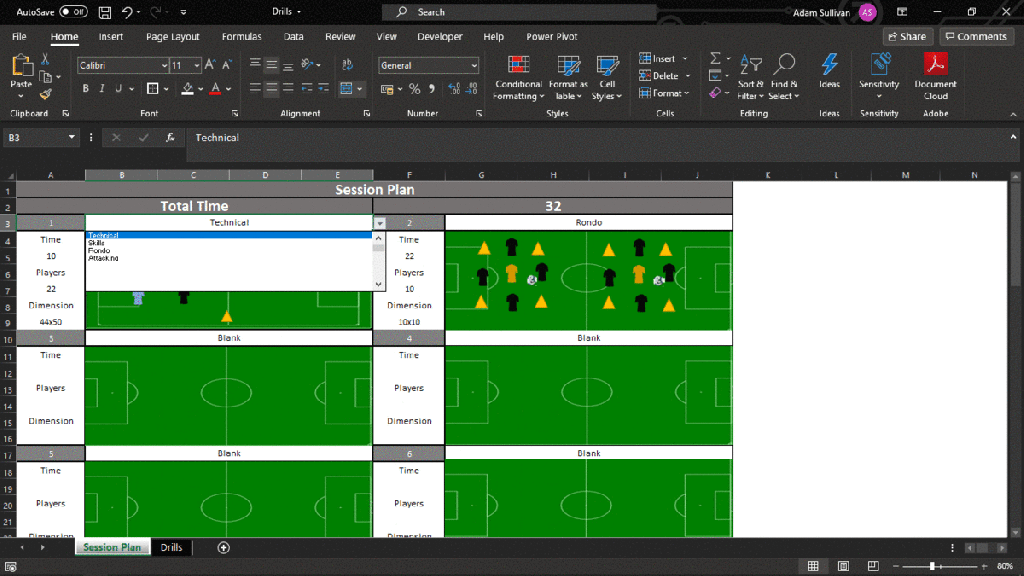Click the Insert Function fx icon
This screenshot has height=576, width=1024.
click(171, 137)
